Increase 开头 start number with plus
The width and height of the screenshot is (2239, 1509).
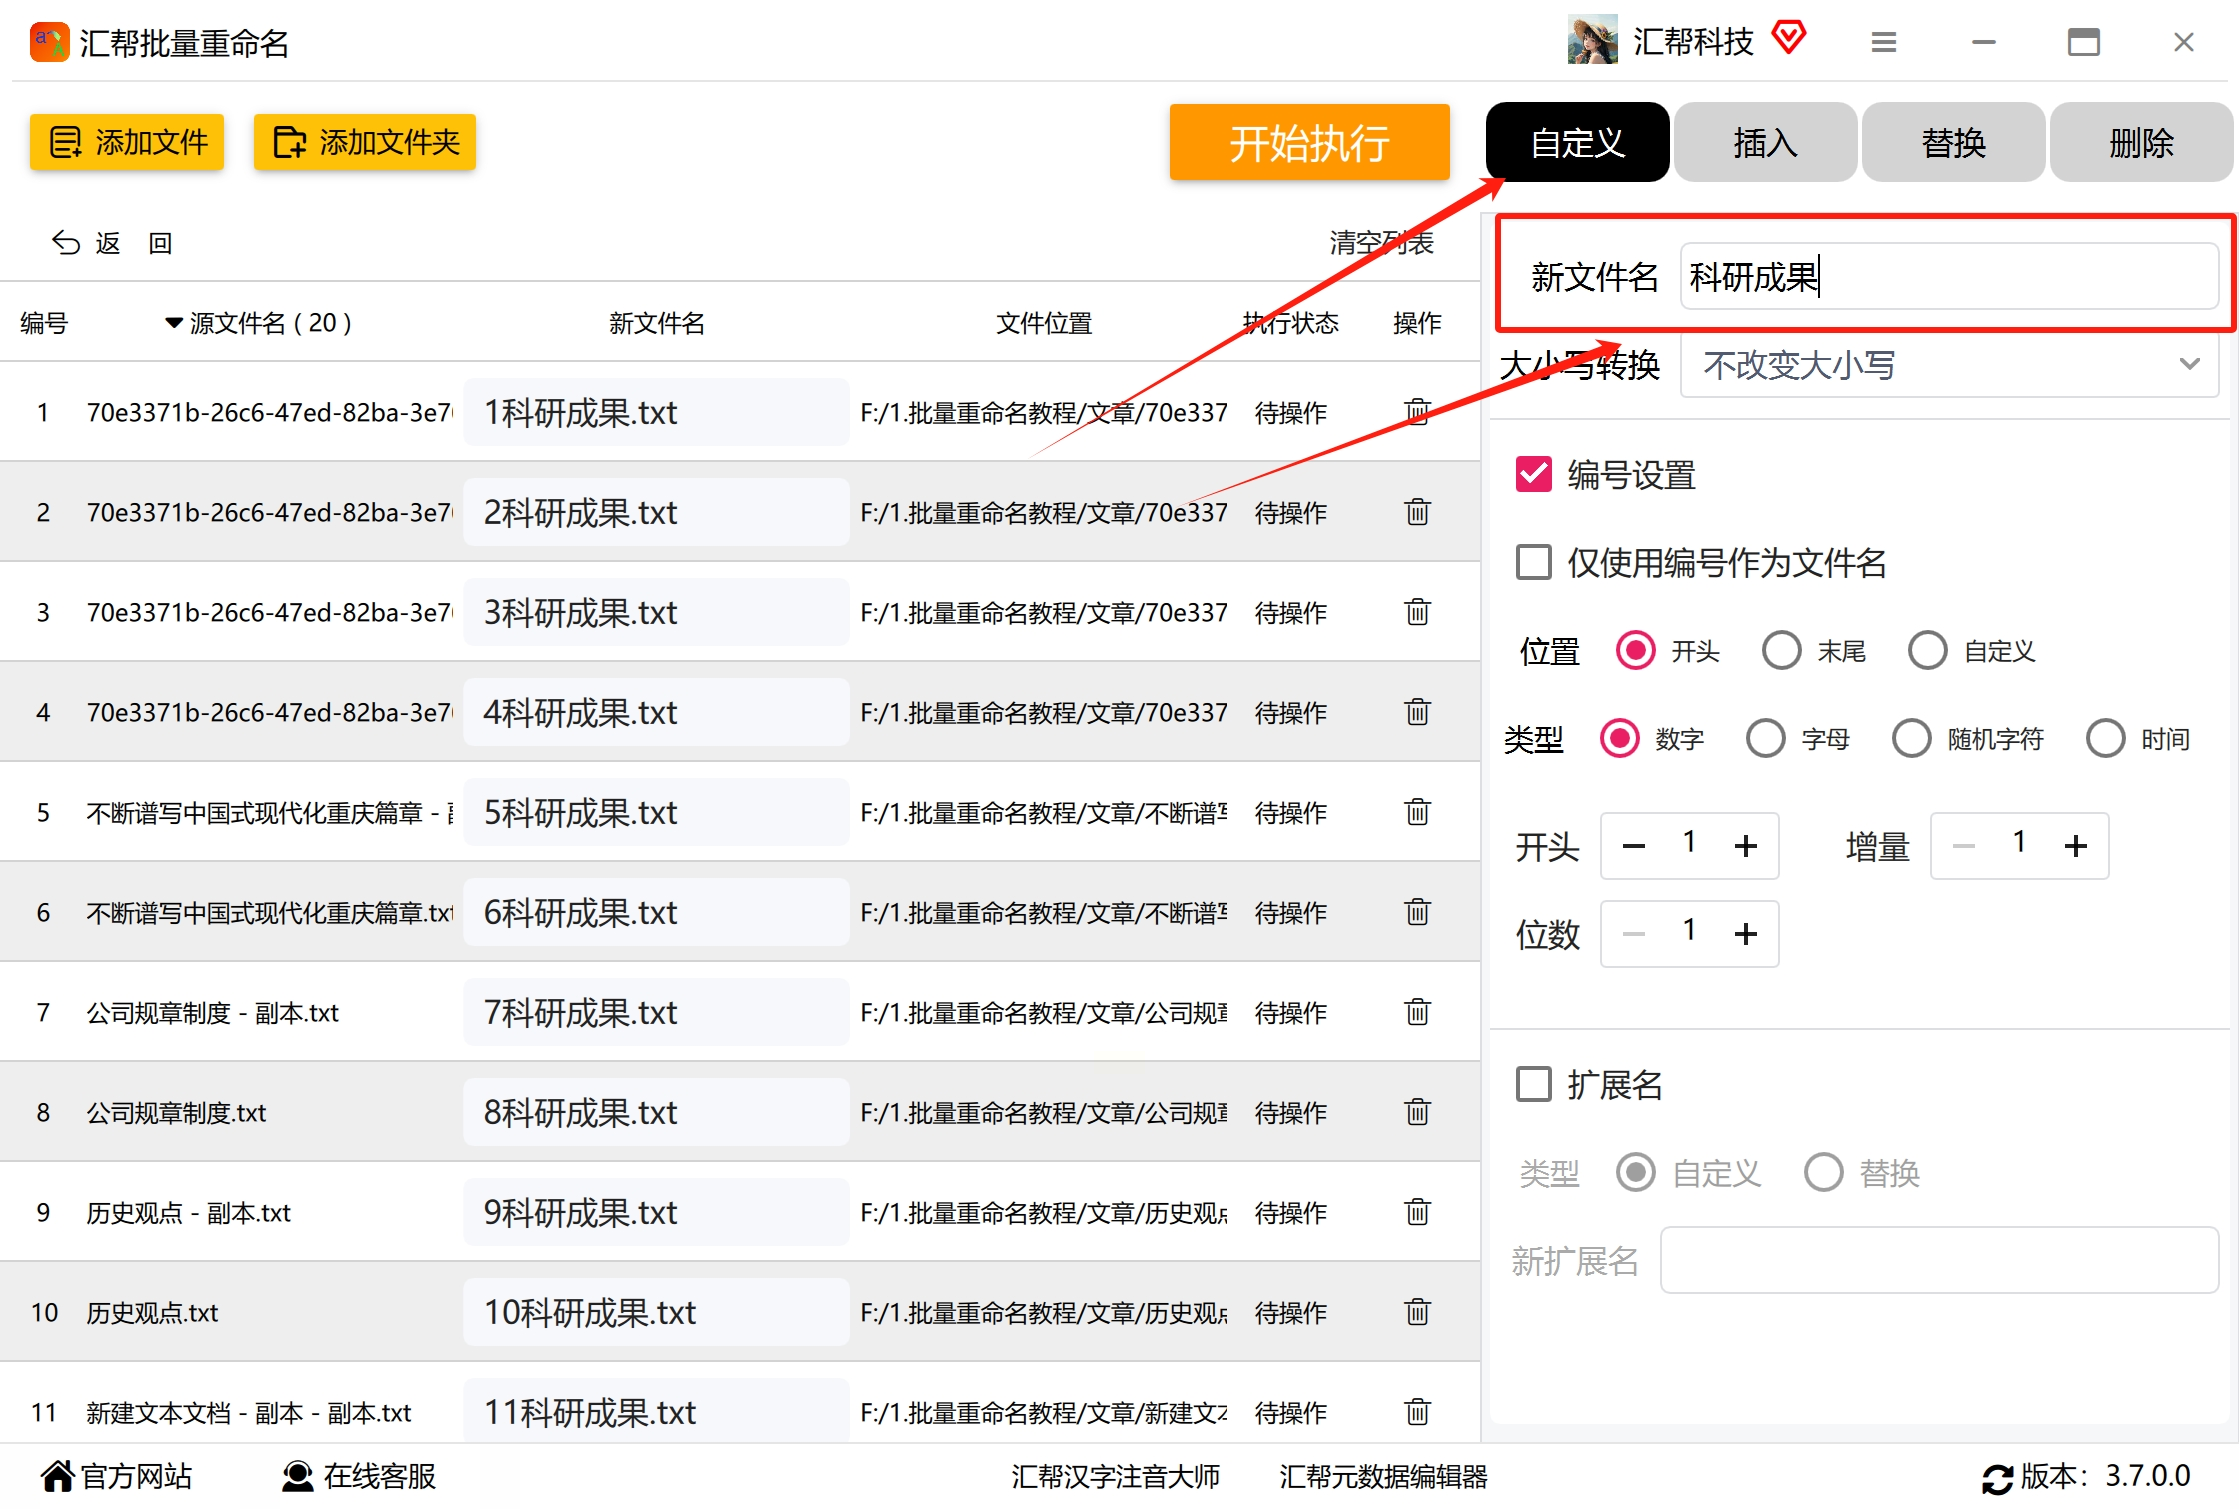[1746, 846]
